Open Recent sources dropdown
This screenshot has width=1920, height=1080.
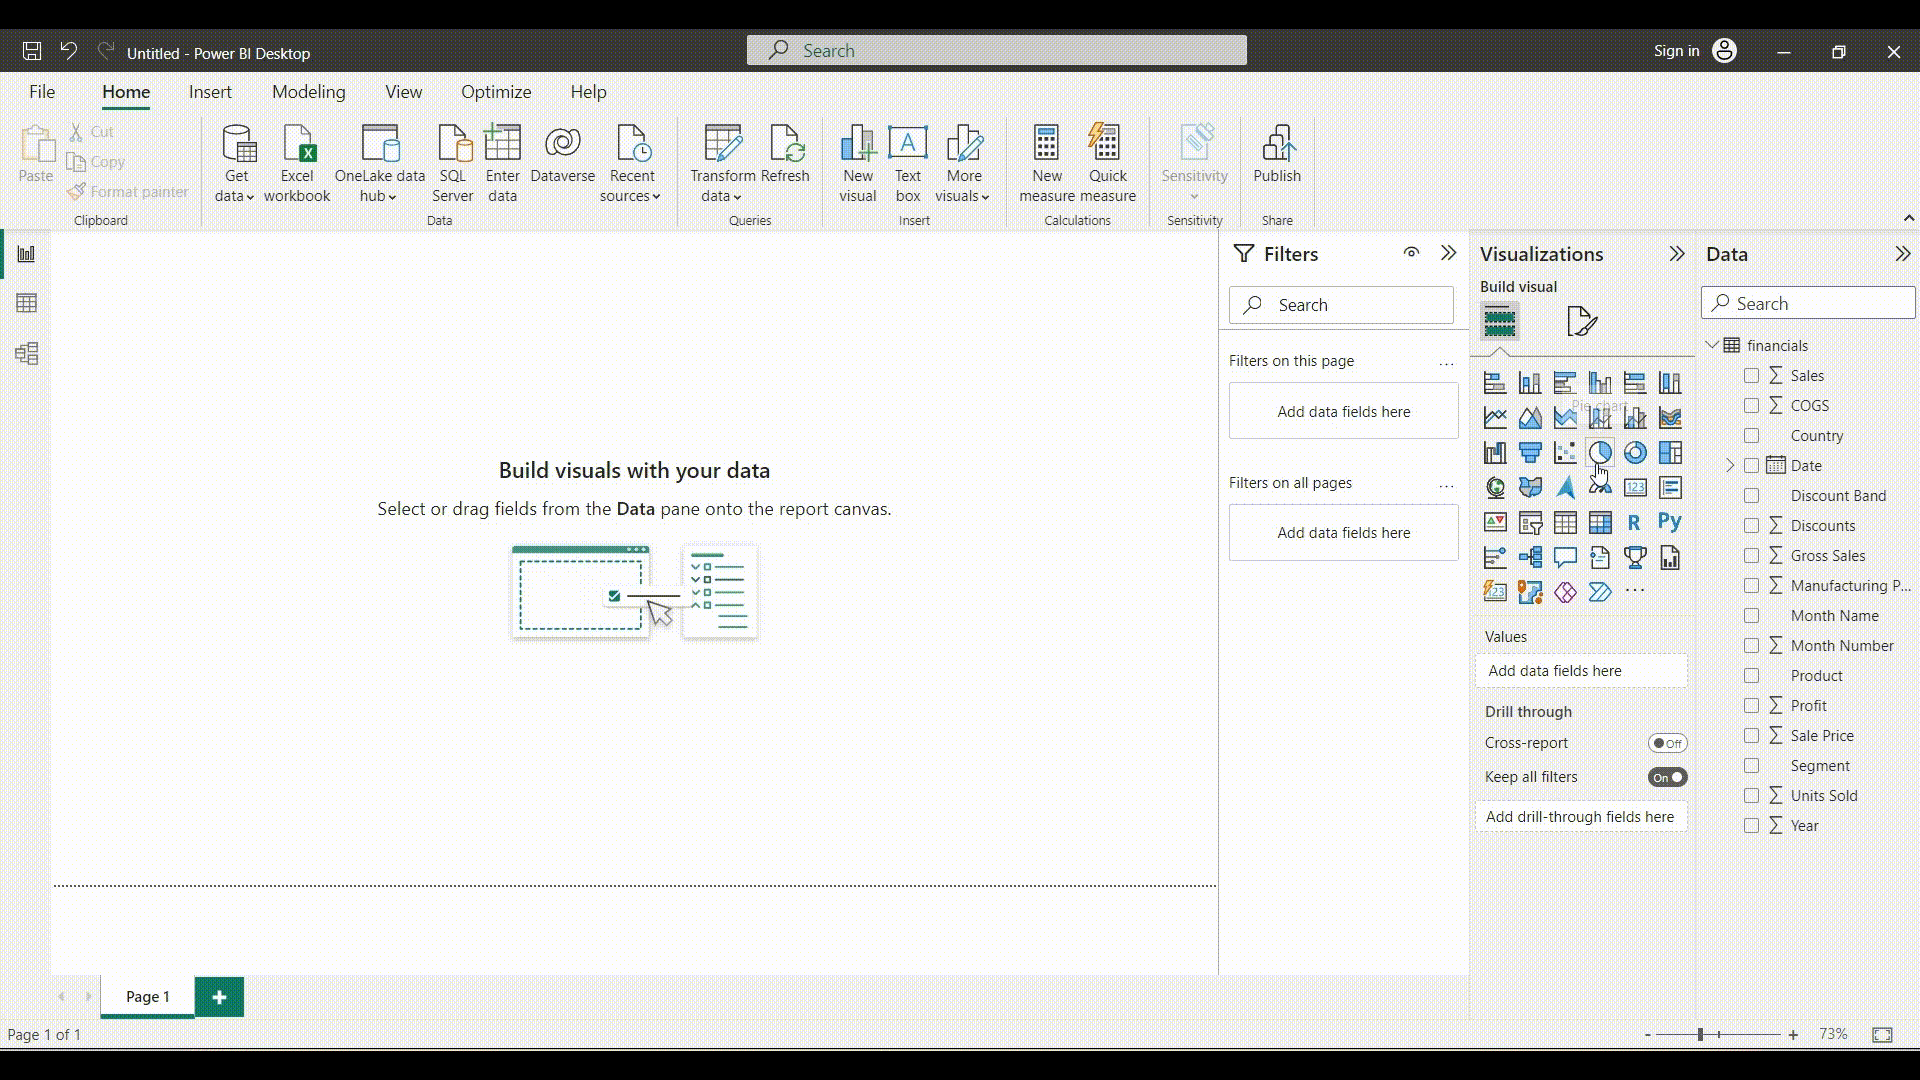click(x=632, y=164)
